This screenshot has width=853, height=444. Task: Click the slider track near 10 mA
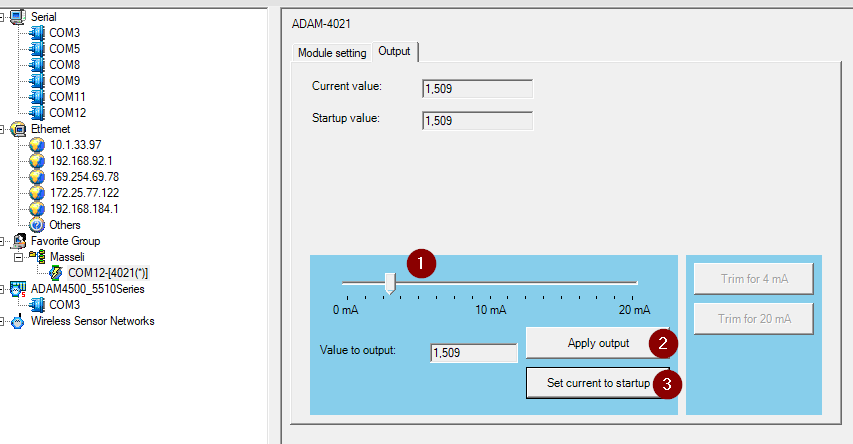[x=490, y=283]
